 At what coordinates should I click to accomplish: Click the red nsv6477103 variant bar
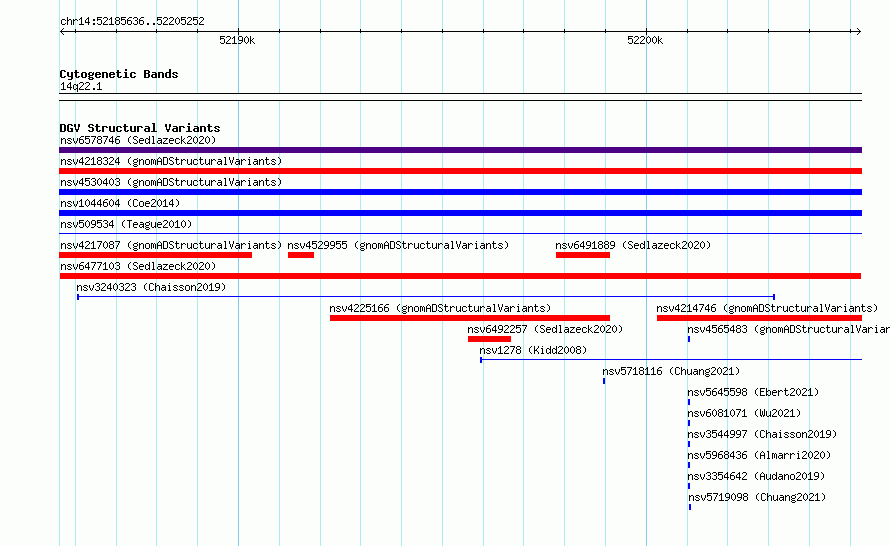[460, 276]
